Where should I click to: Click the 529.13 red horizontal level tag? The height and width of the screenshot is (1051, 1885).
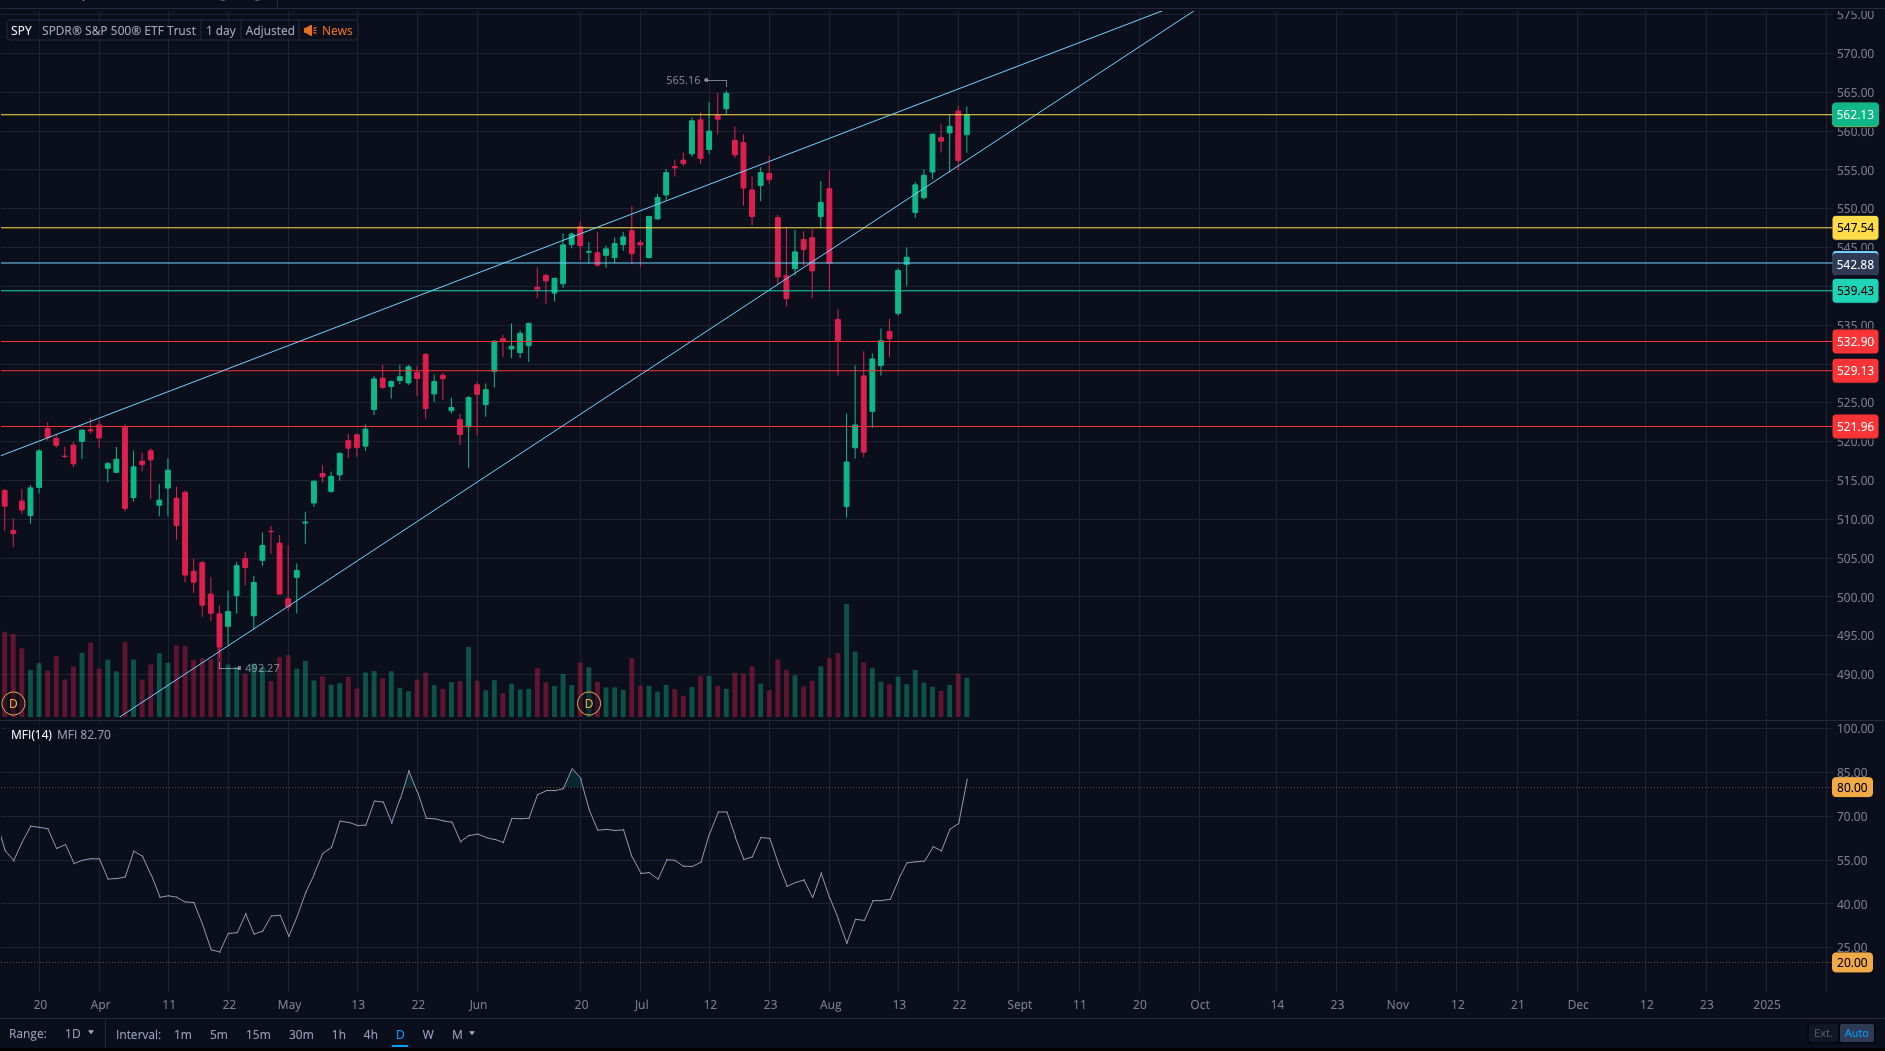pos(1854,371)
